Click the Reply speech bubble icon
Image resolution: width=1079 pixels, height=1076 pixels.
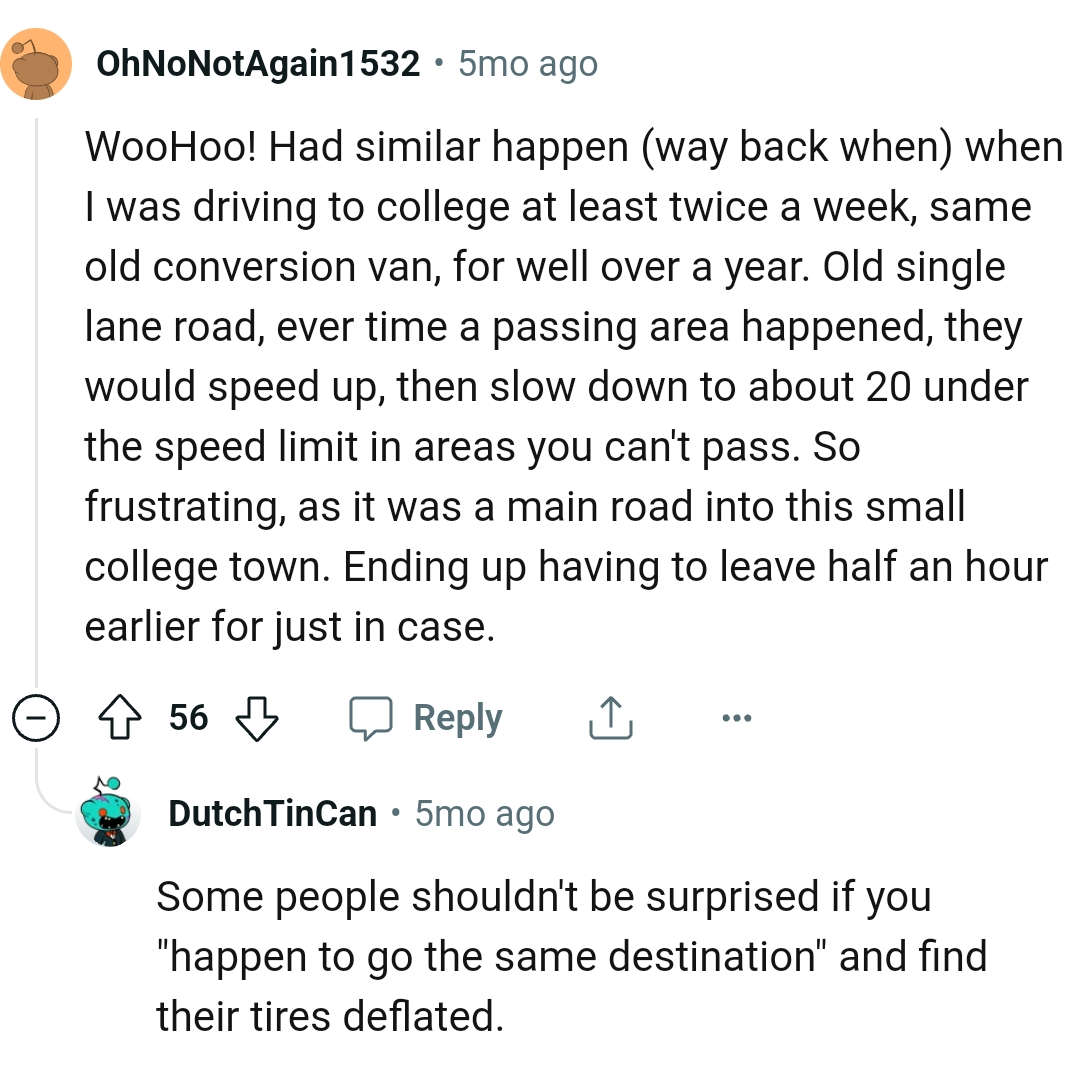point(372,717)
